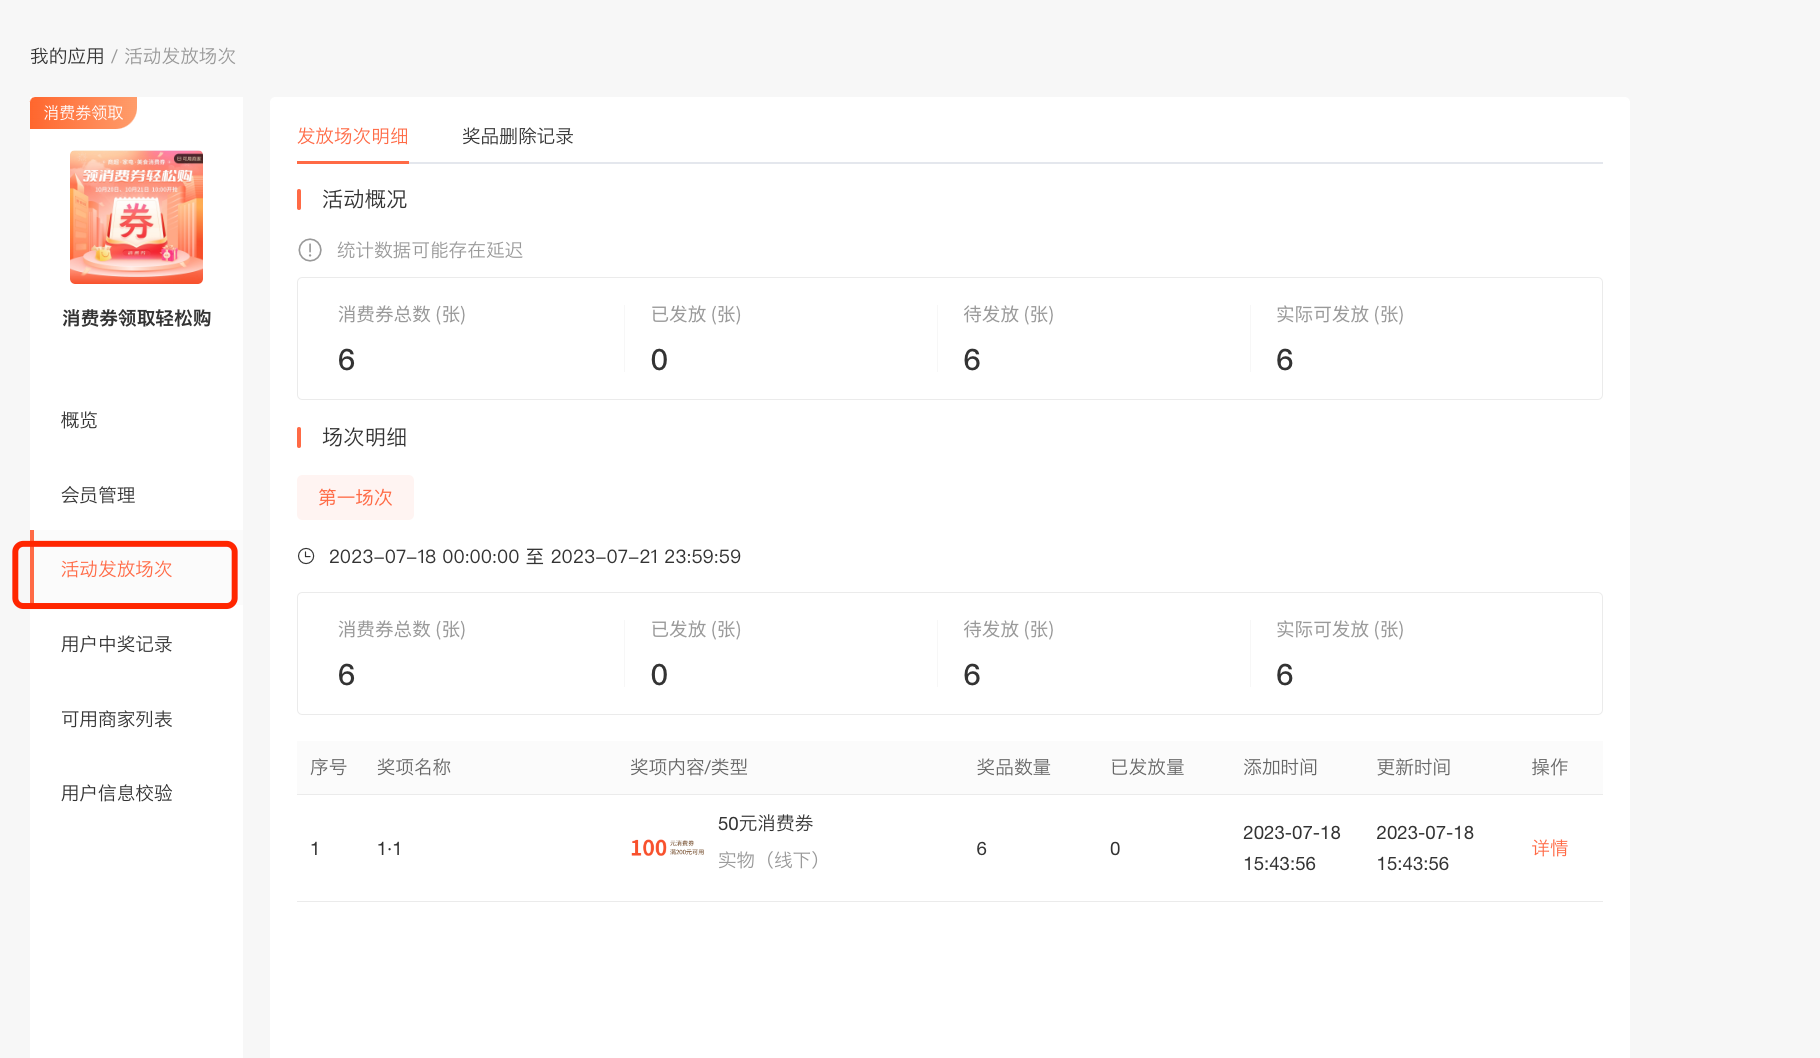Open 会员管理 in the sidebar
The image size is (1820, 1058).
coord(98,495)
